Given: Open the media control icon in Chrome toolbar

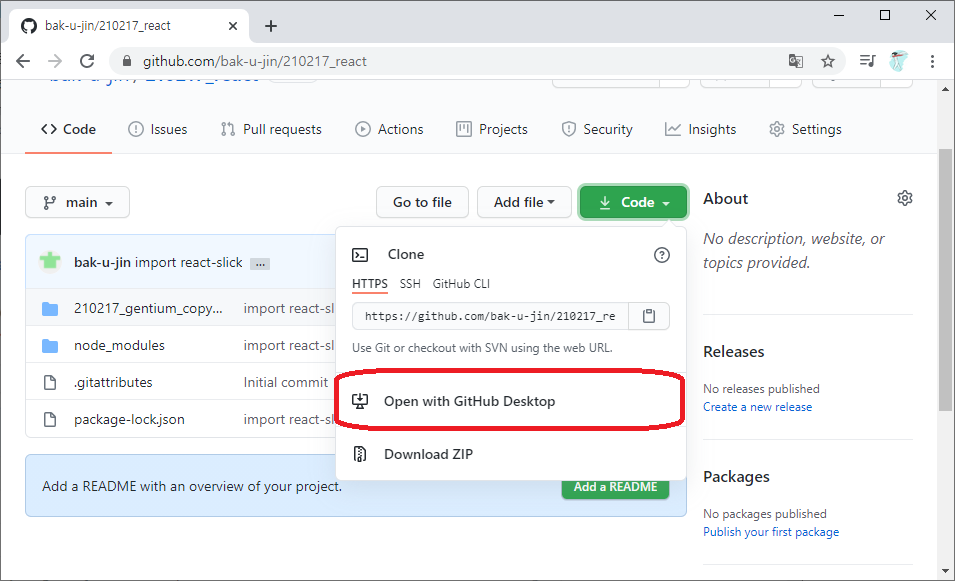Looking at the screenshot, I should point(867,61).
